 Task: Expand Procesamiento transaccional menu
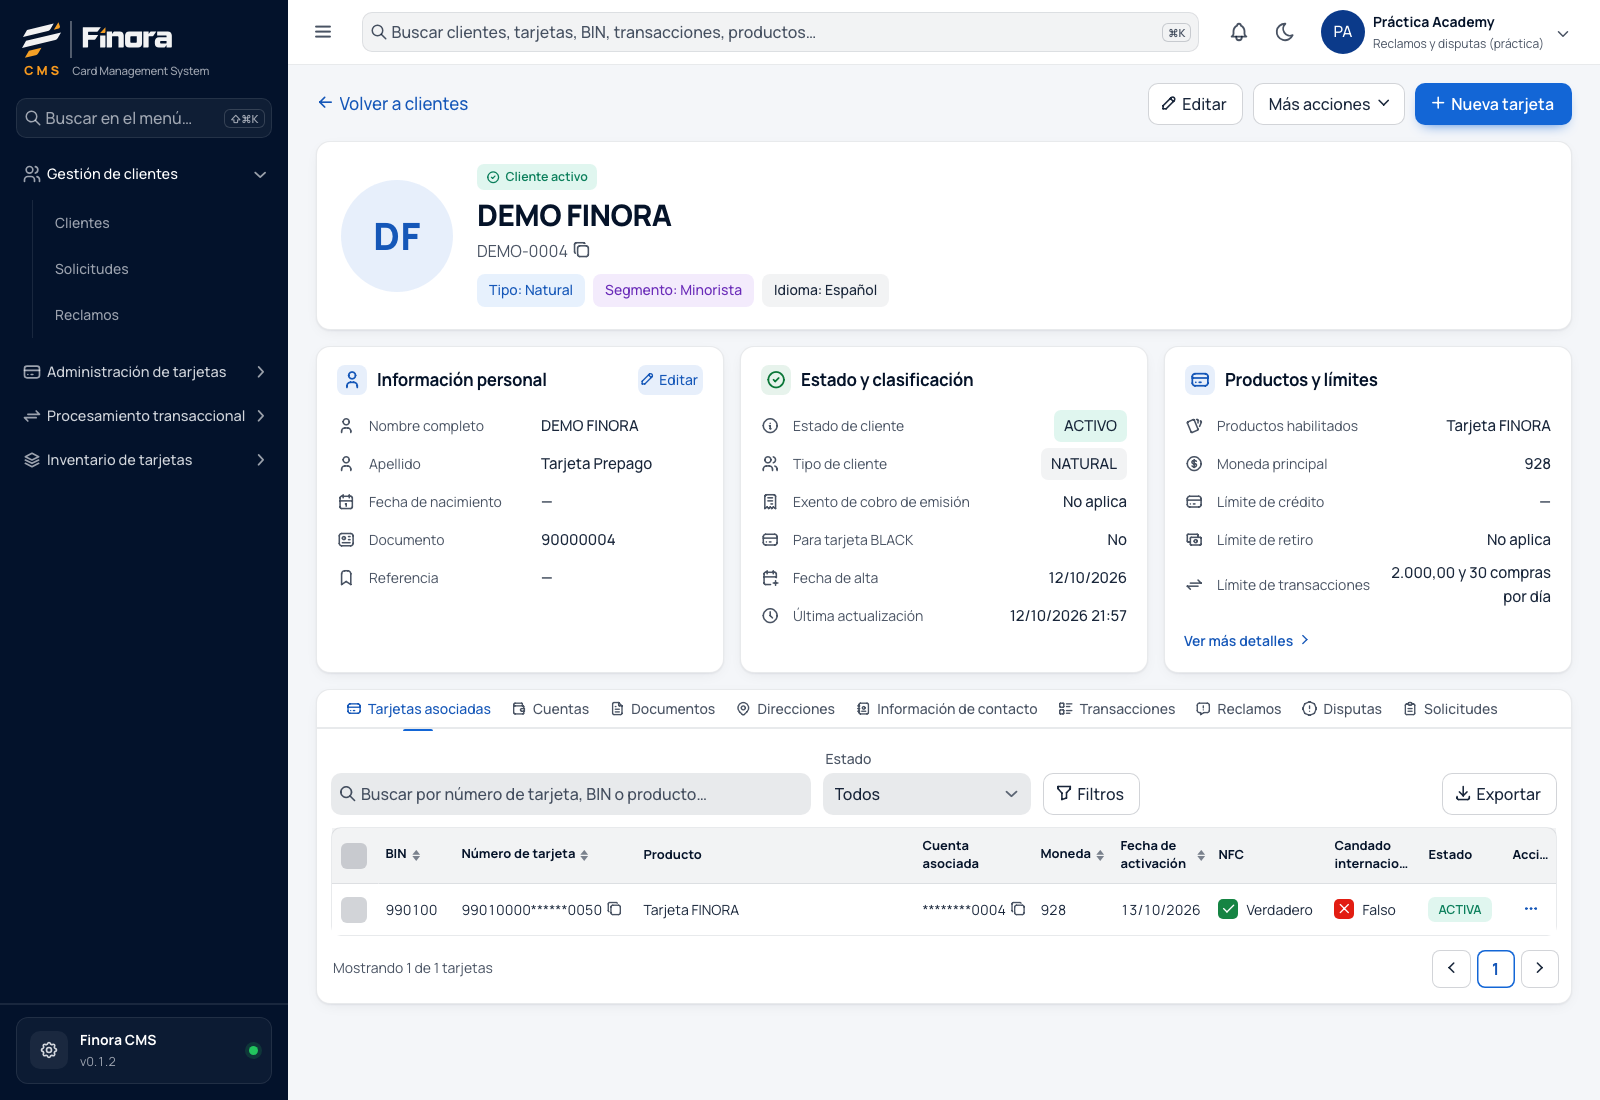coord(144,416)
